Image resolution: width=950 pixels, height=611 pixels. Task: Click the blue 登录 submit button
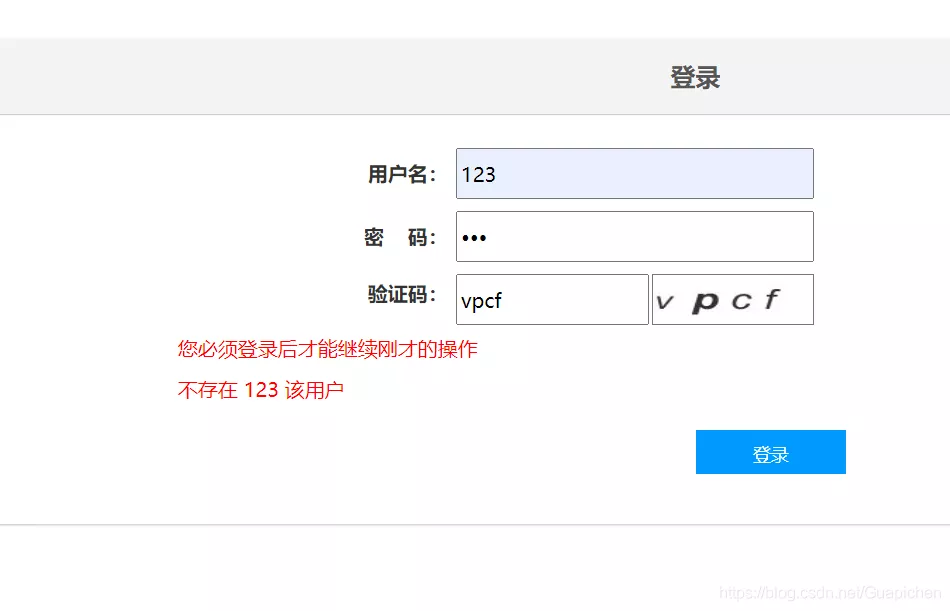[x=771, y=452]
